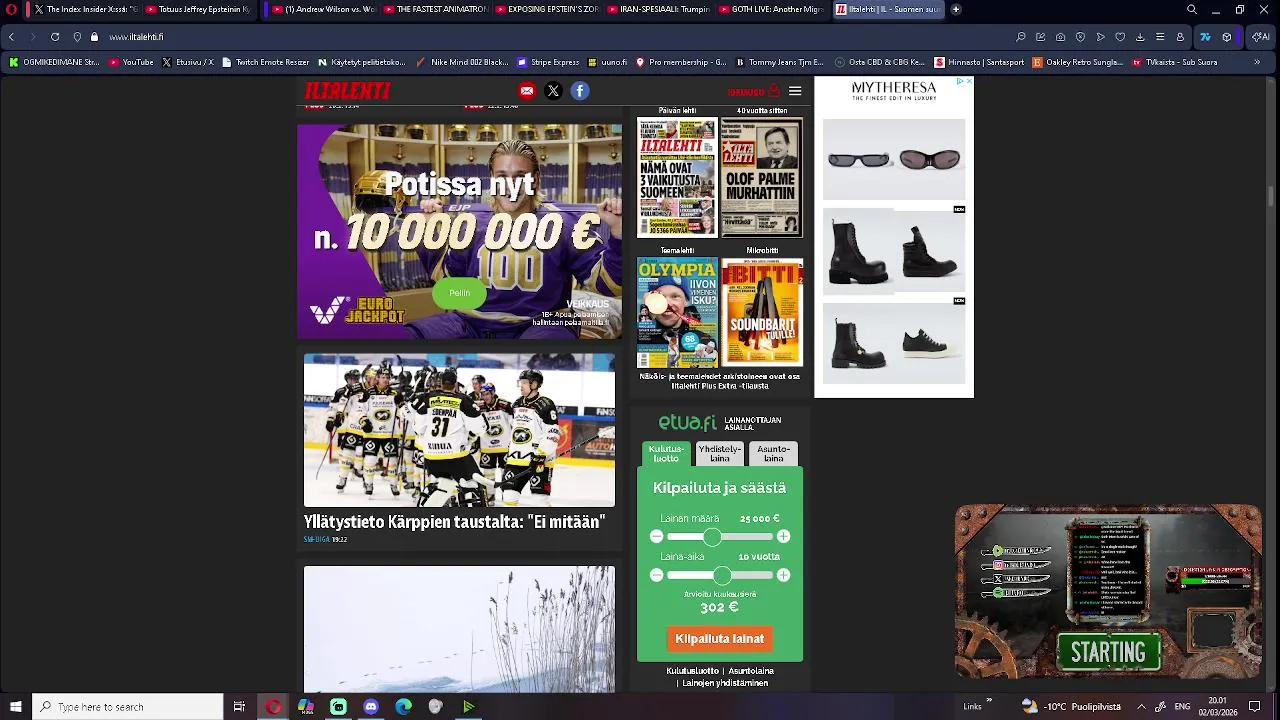Click the Windows taskbar search box
This screenshot has height=720, width=1280.
click(x=128, y=707)
